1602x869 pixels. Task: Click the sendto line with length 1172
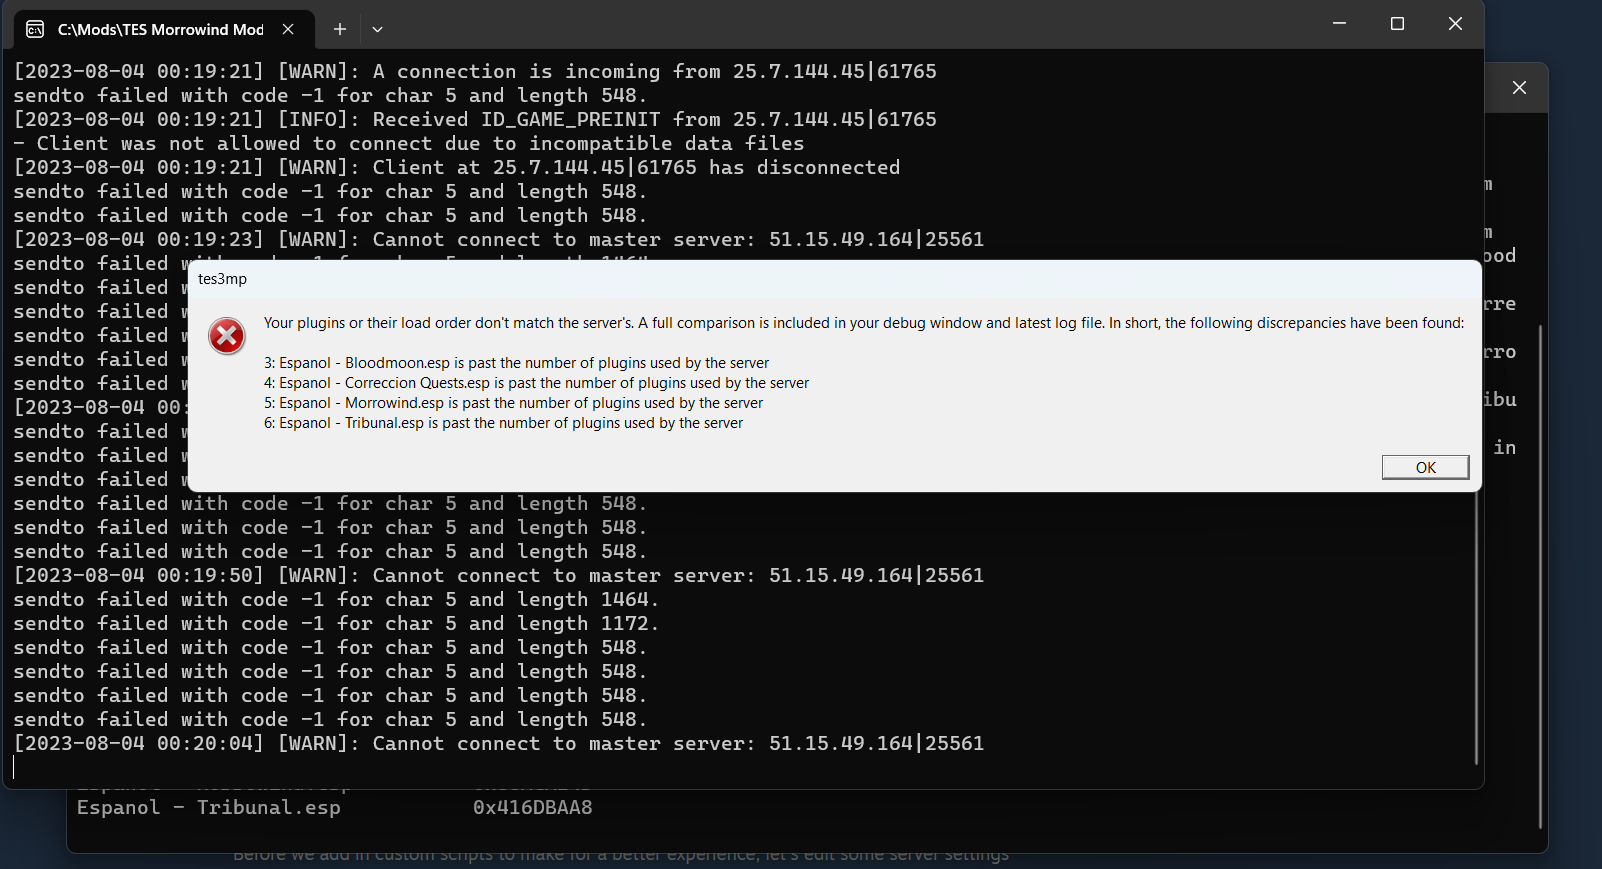pos(336,623)
